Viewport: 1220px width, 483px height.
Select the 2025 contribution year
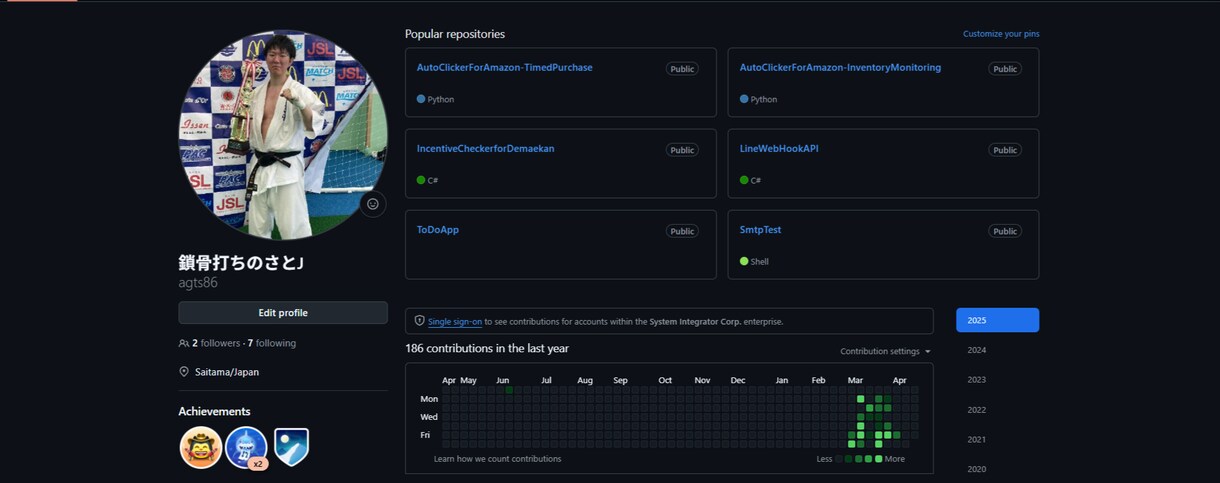[997, 320]
